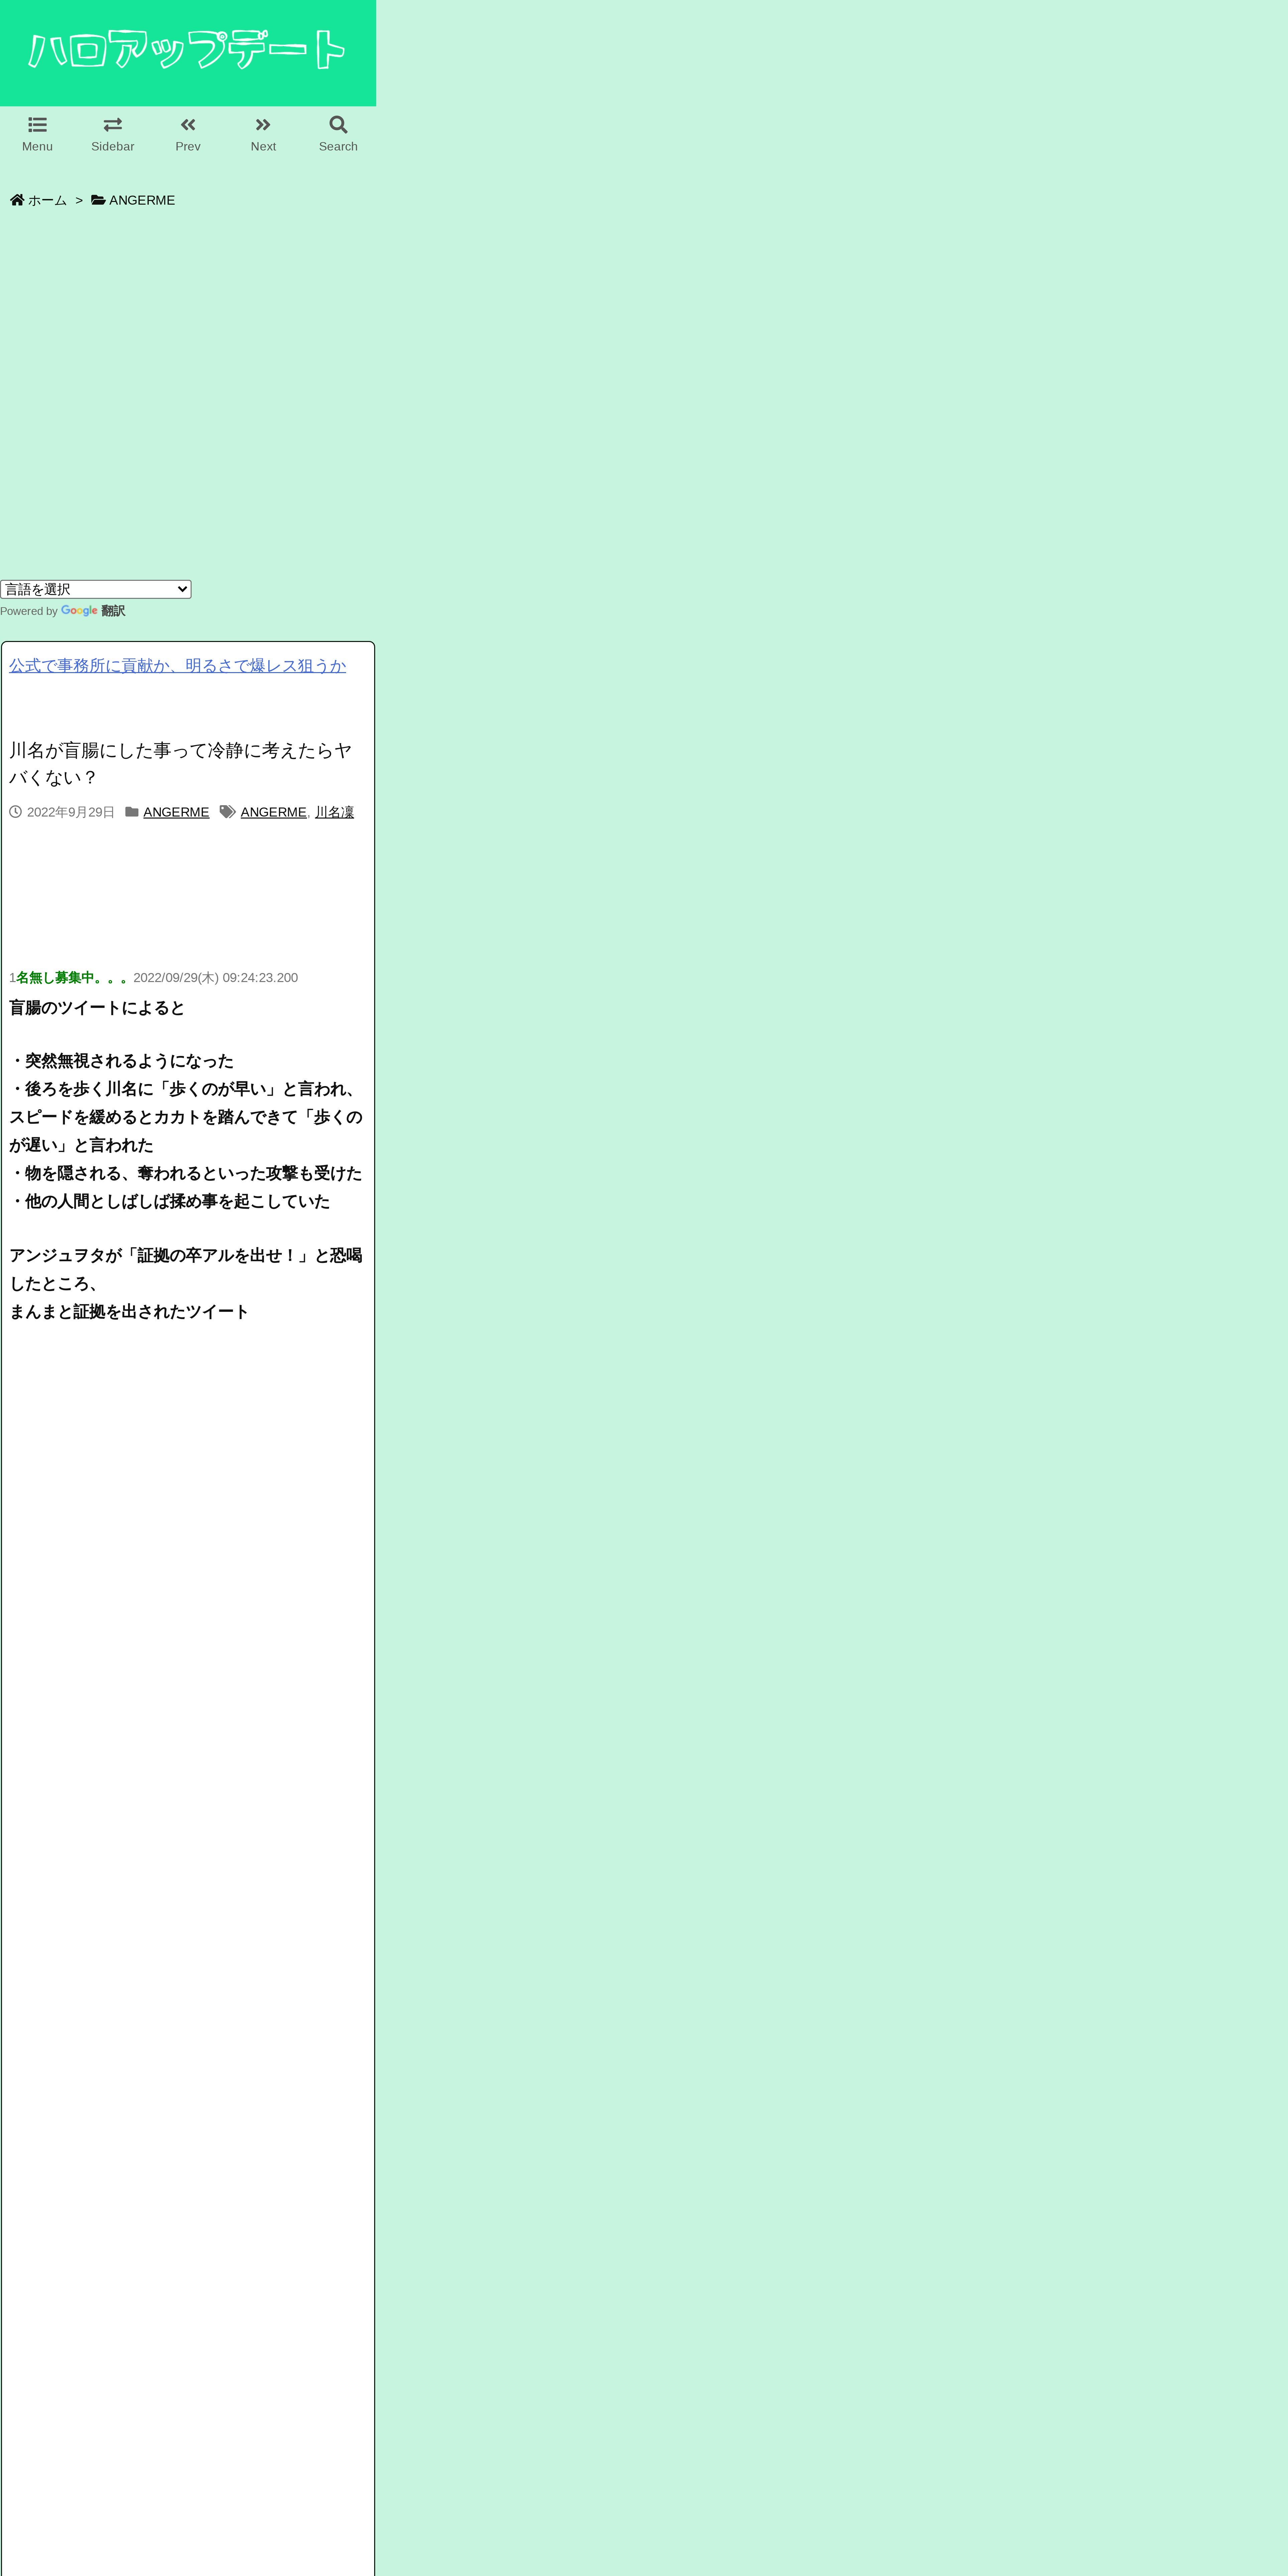
Task: Click the open folder icon in breadcrumb
Action: pyautogui.click(x=98, y=200)
